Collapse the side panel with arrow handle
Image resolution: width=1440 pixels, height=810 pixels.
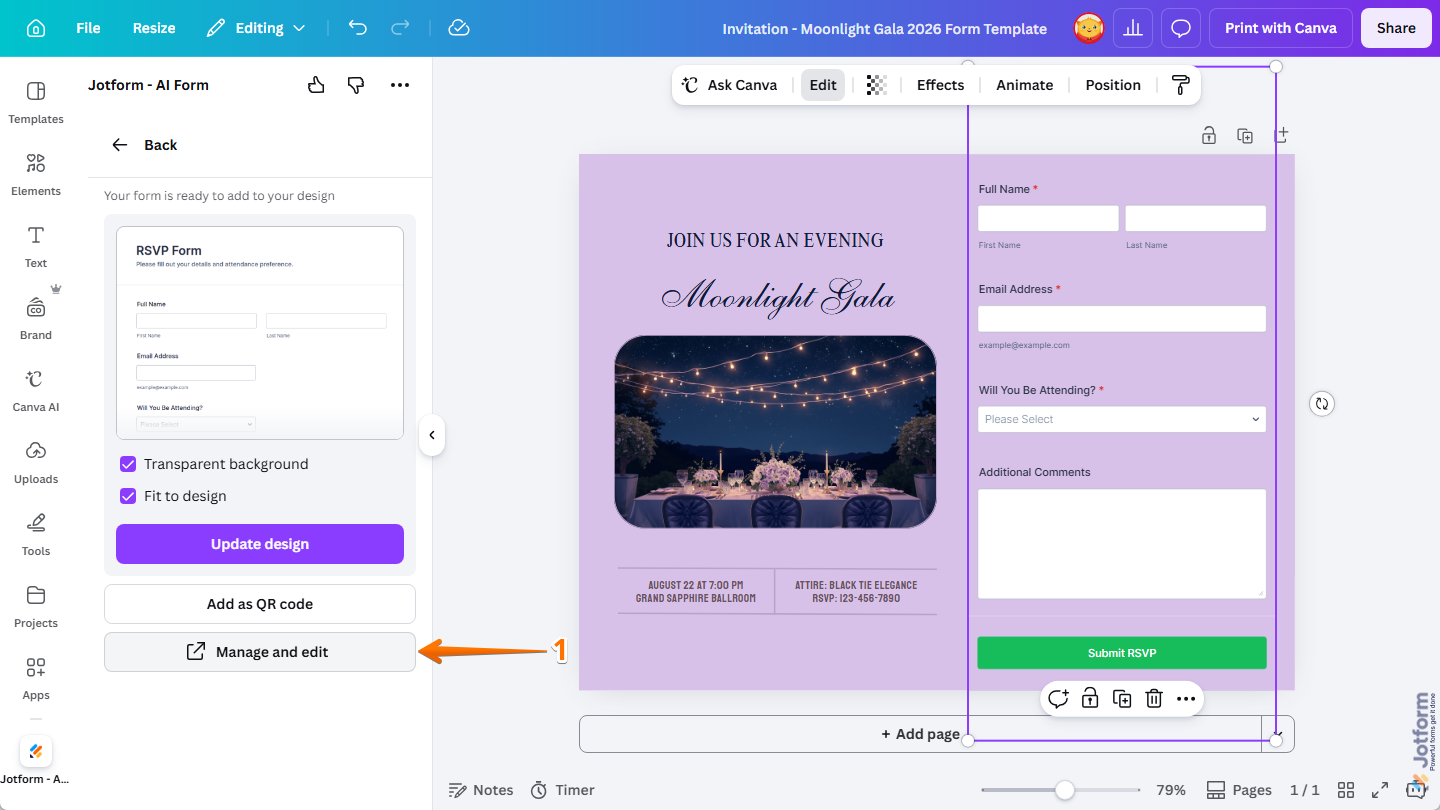tap(432, 435)
